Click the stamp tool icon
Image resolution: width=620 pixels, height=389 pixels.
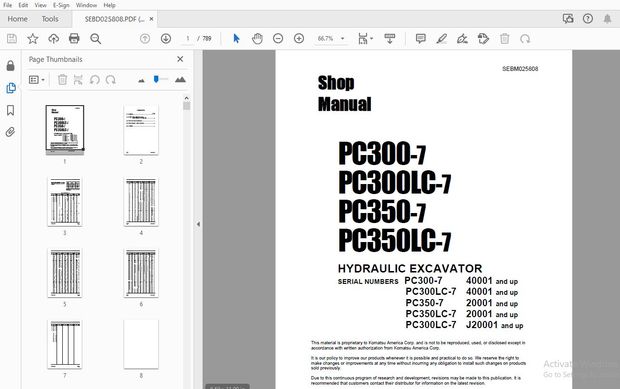pyautogui.click(x=483, y=38)
